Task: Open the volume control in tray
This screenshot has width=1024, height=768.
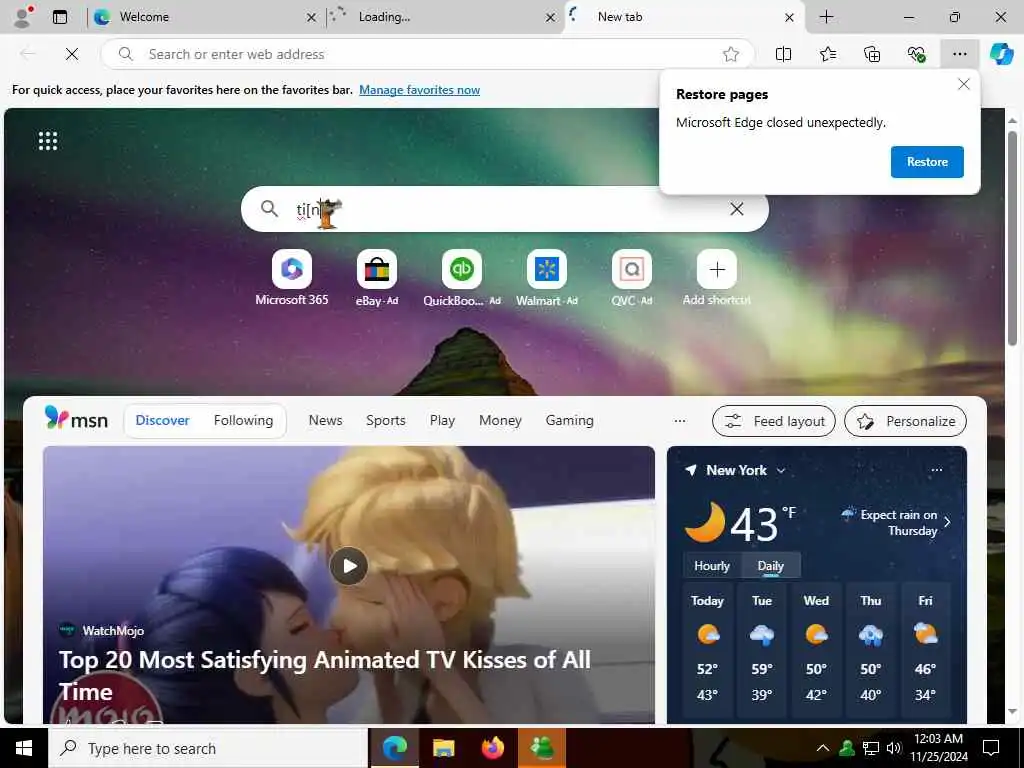Action: click(894, 748)
